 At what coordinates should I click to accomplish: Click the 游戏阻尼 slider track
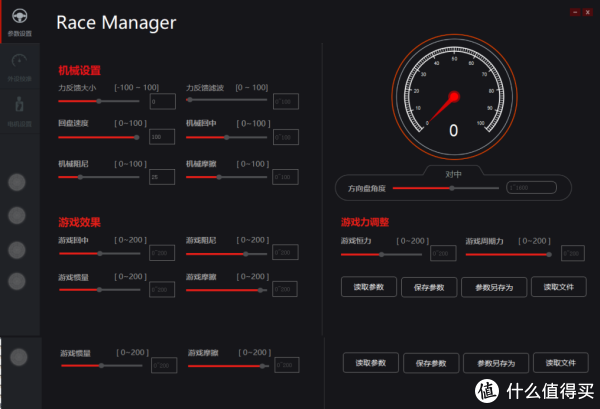(226, 254)
